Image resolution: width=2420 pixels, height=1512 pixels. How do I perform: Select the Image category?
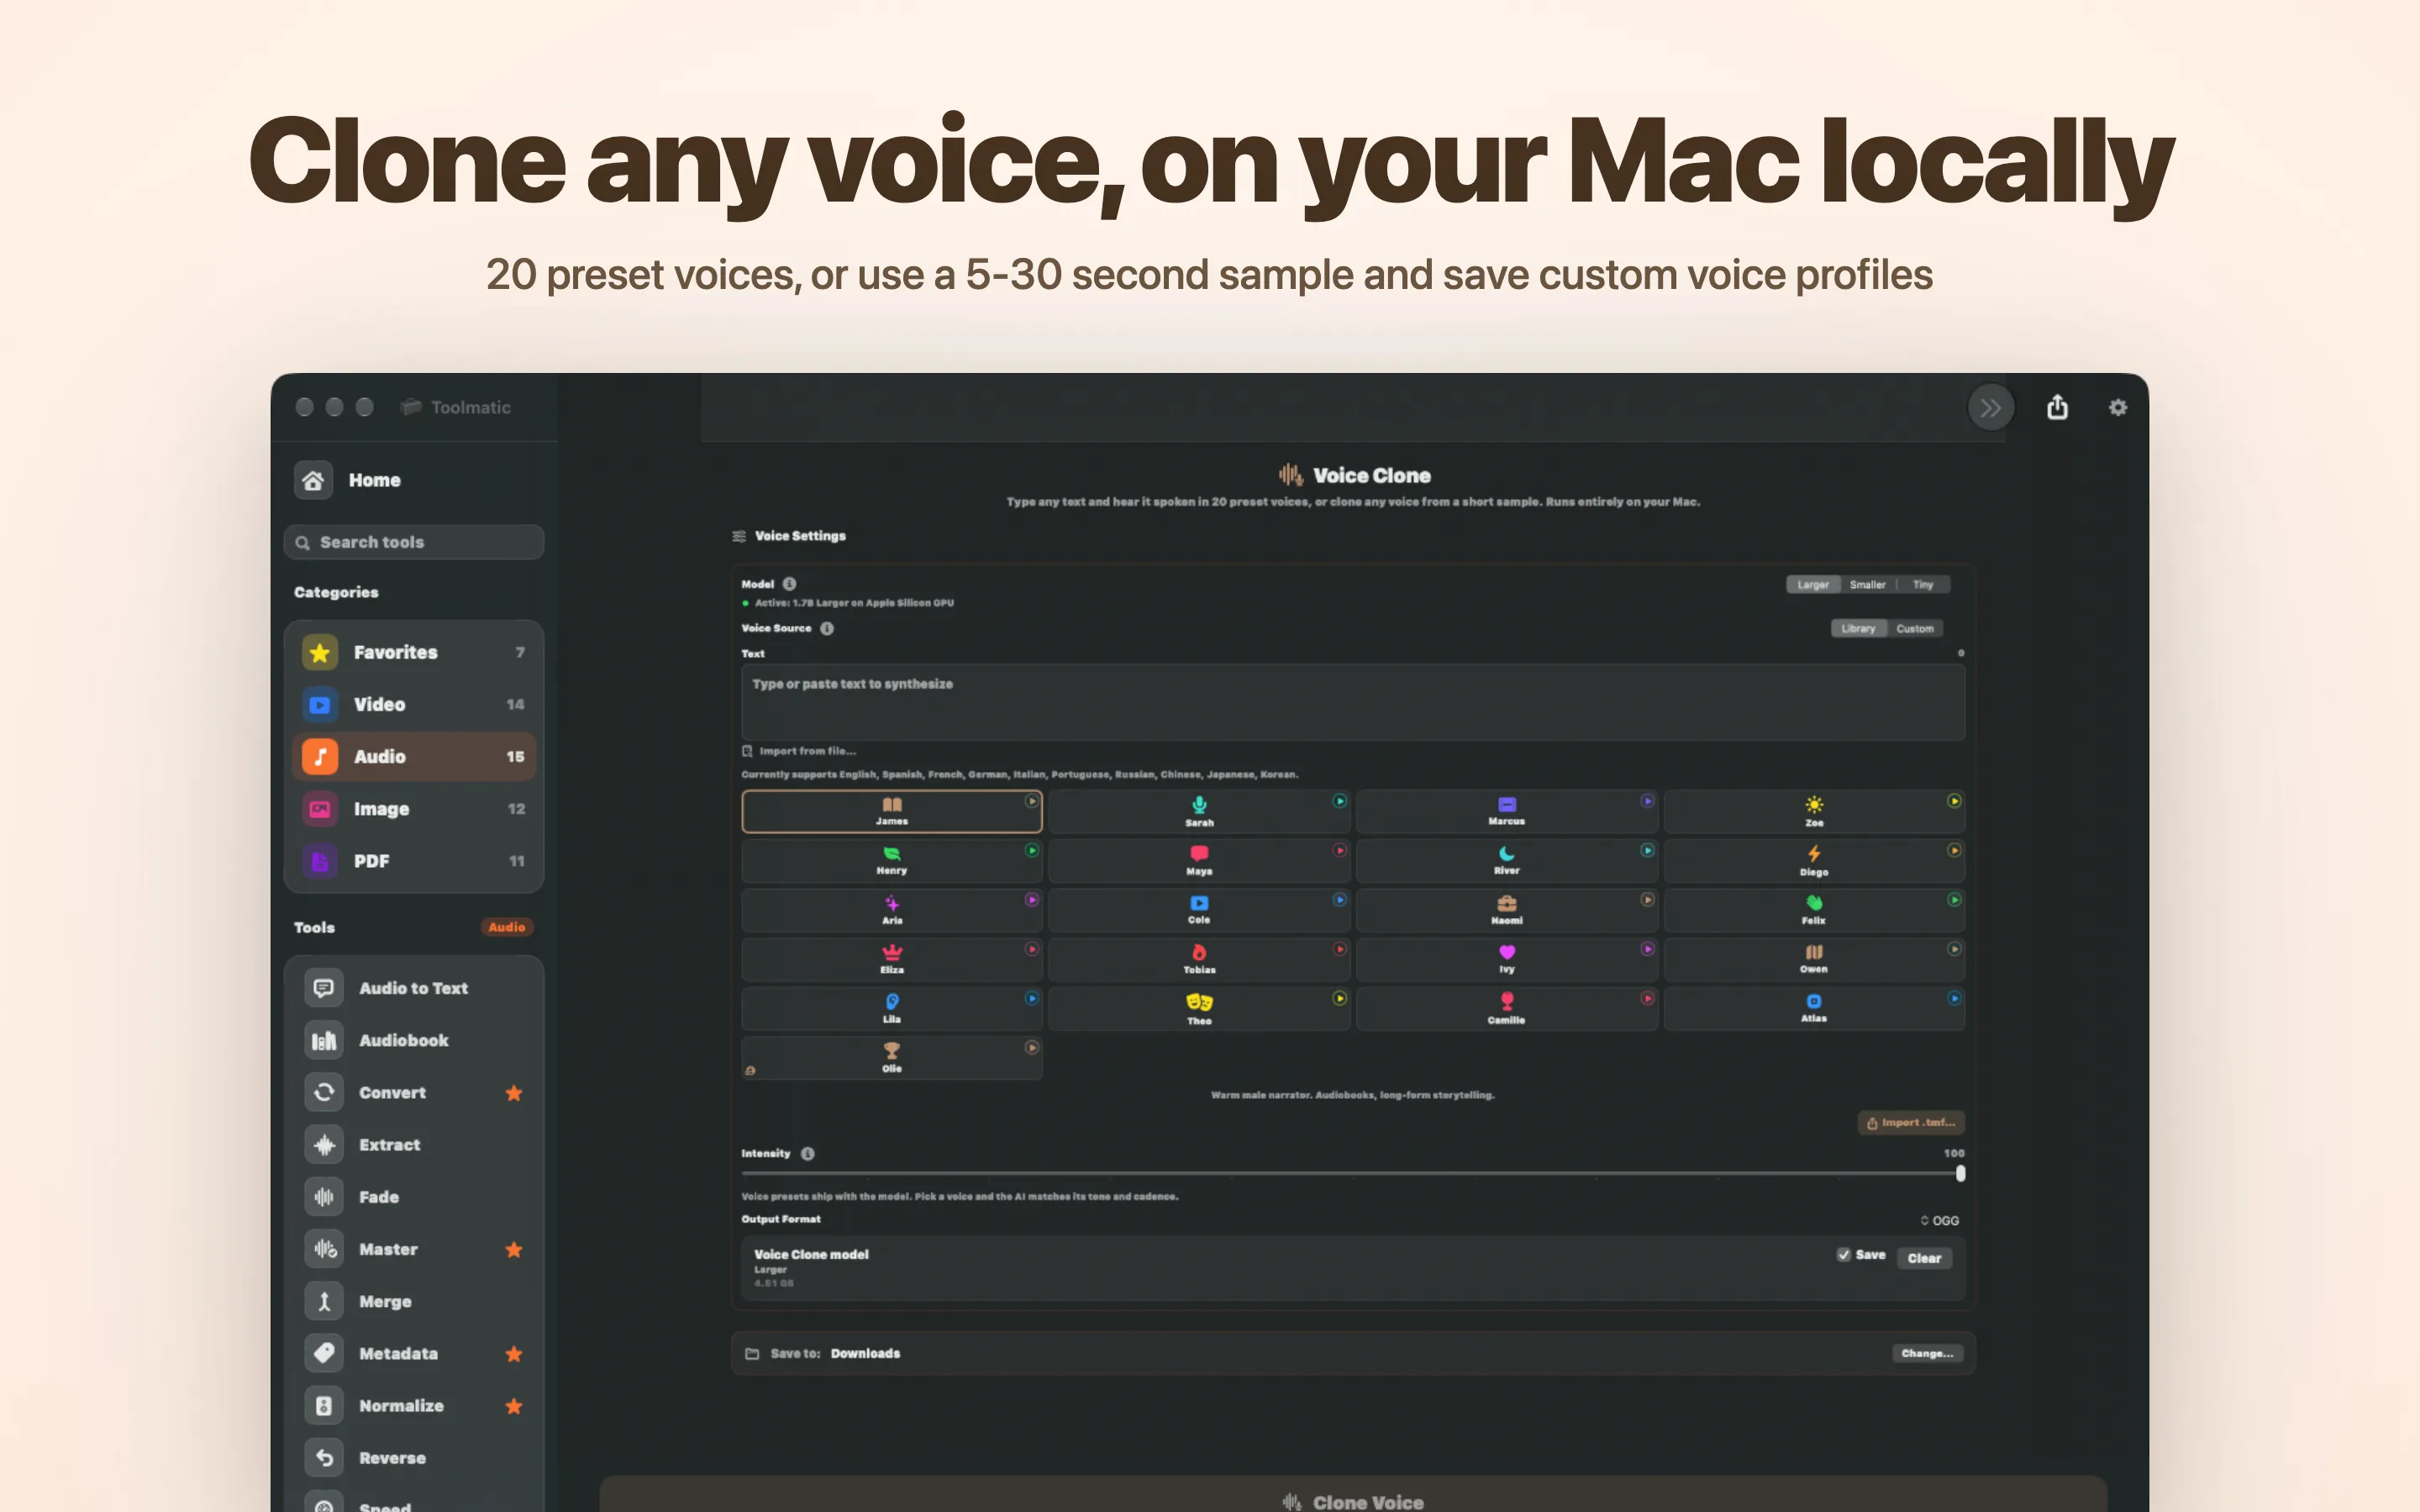tap(414, 809)
